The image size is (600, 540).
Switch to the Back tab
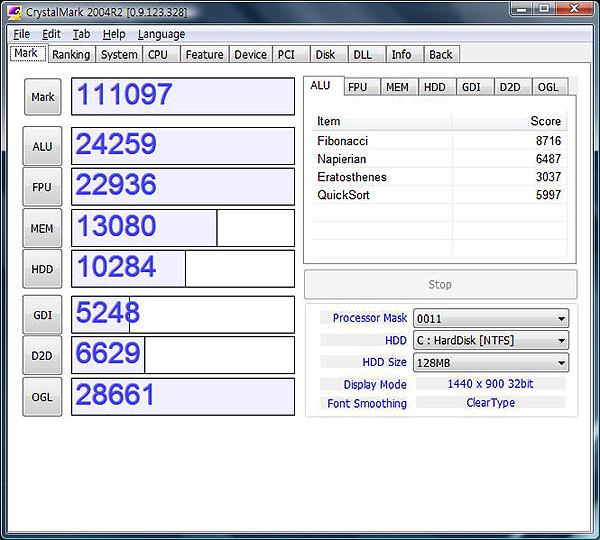[x=442, y=54]
